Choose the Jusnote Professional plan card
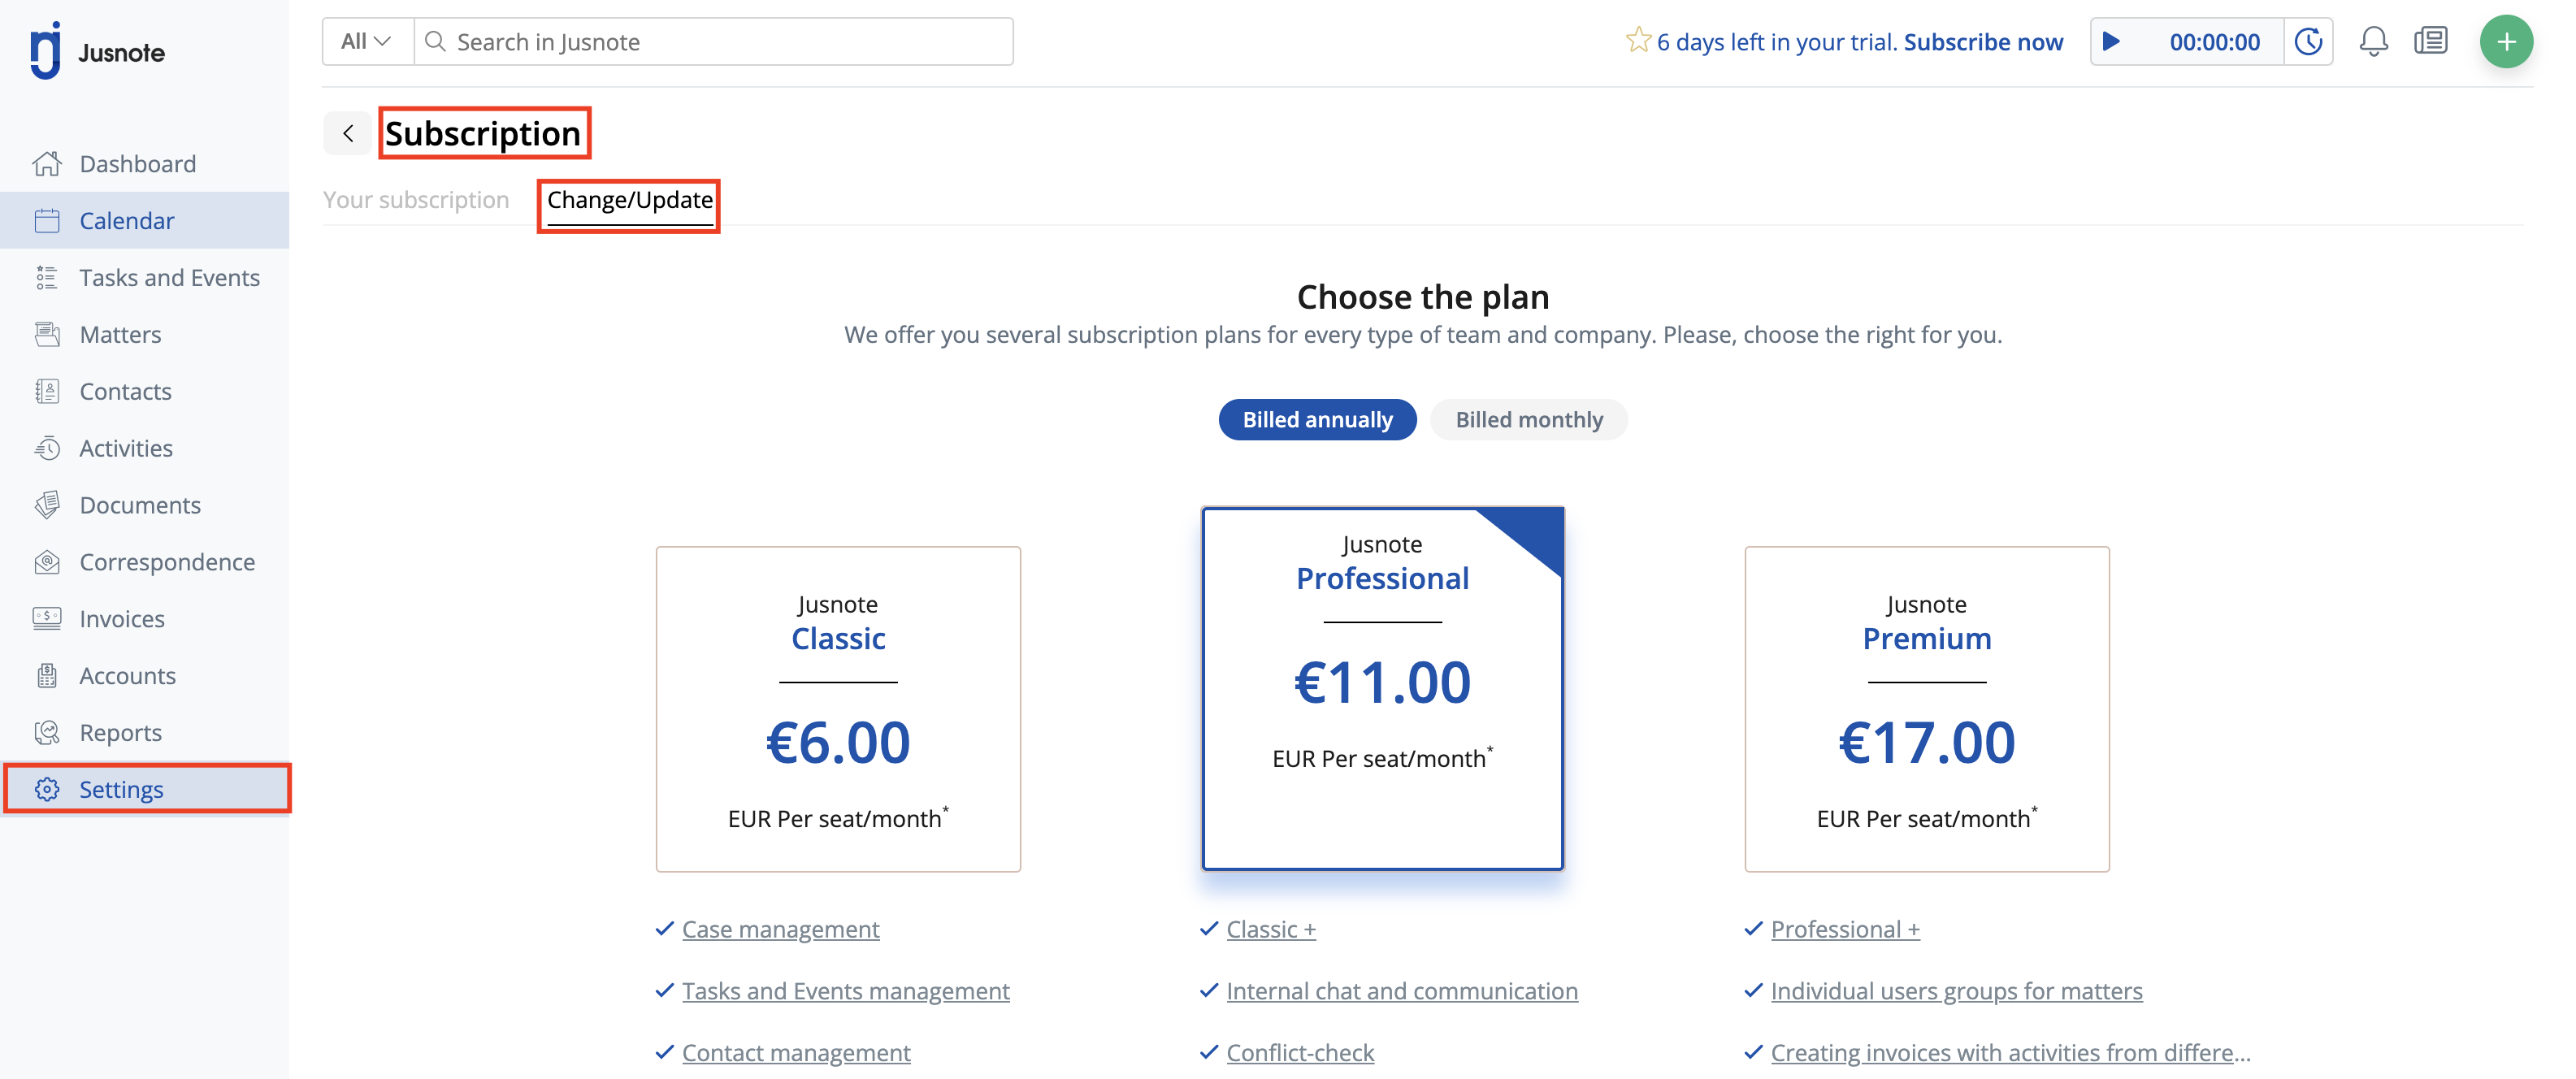Viewport: 2576px width, 1079px height. (1382, 688)
